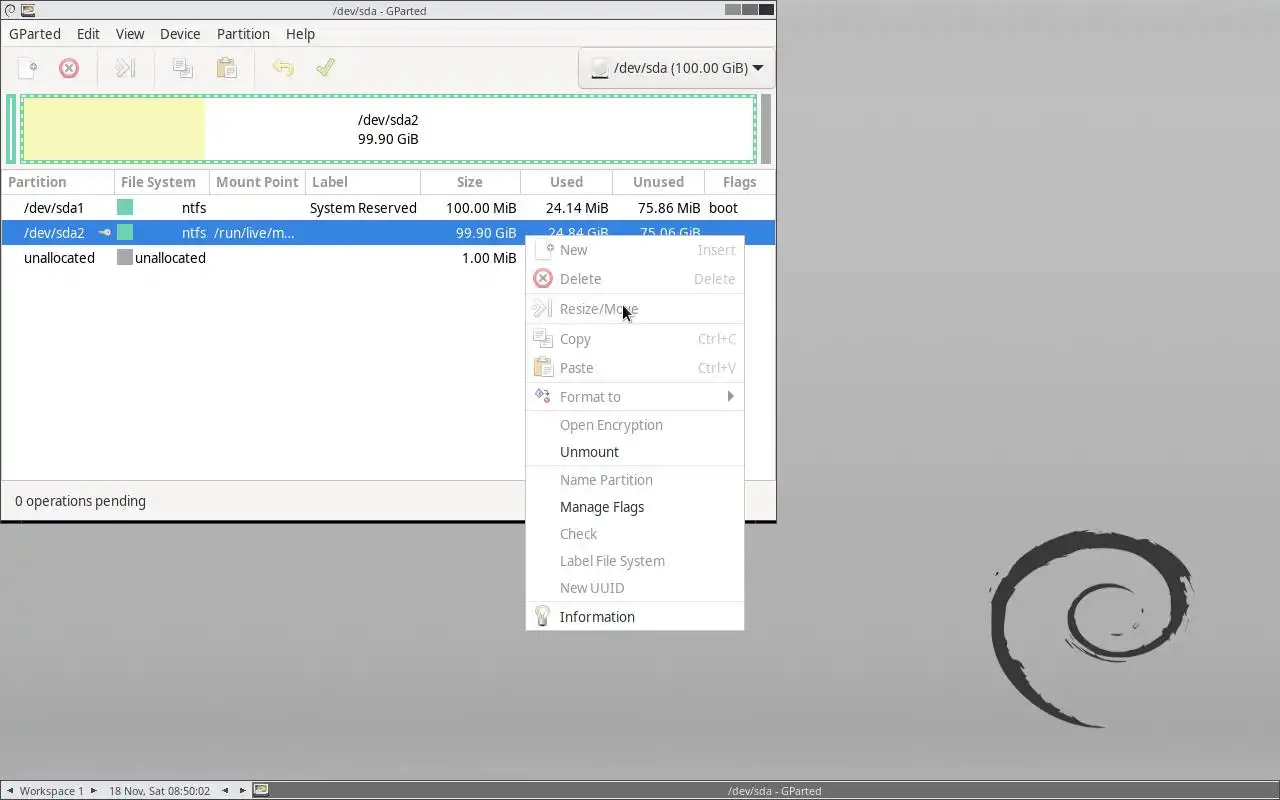
Task: Click the Size column header
Action: (470, 182)
